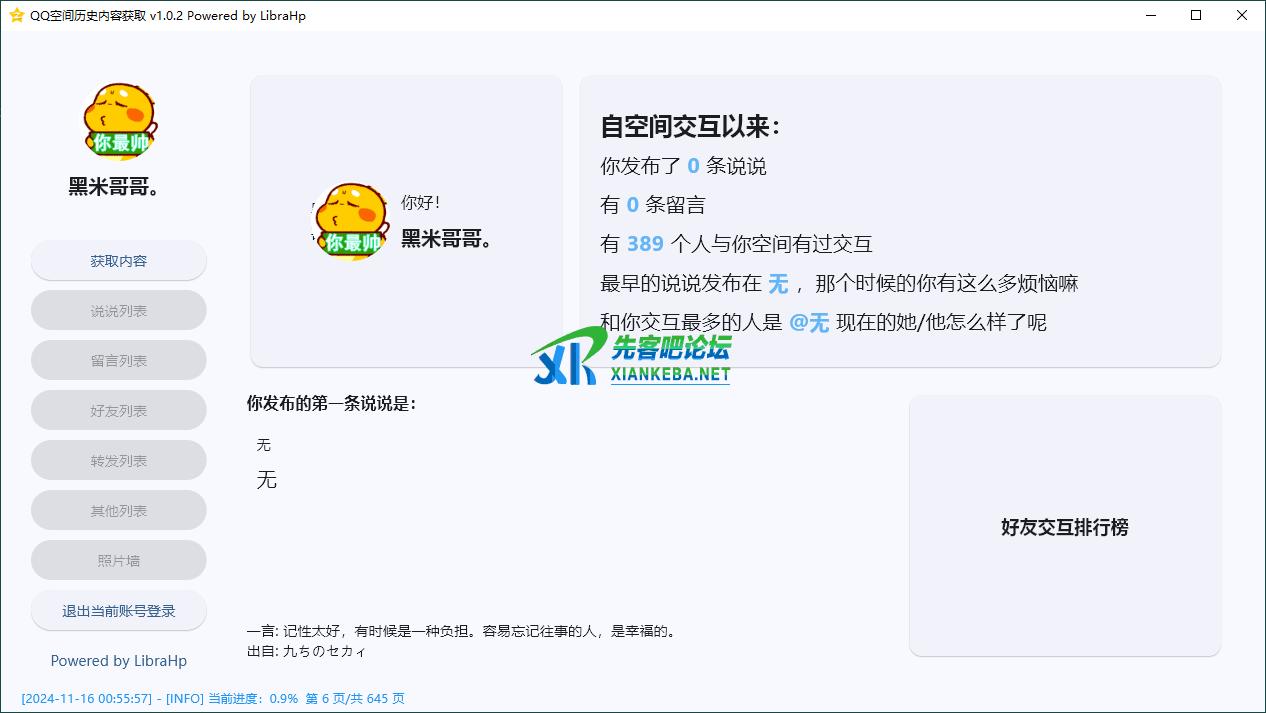Click the 获取内容 button
Screen dimensions: 1266x713
[119, 261]
